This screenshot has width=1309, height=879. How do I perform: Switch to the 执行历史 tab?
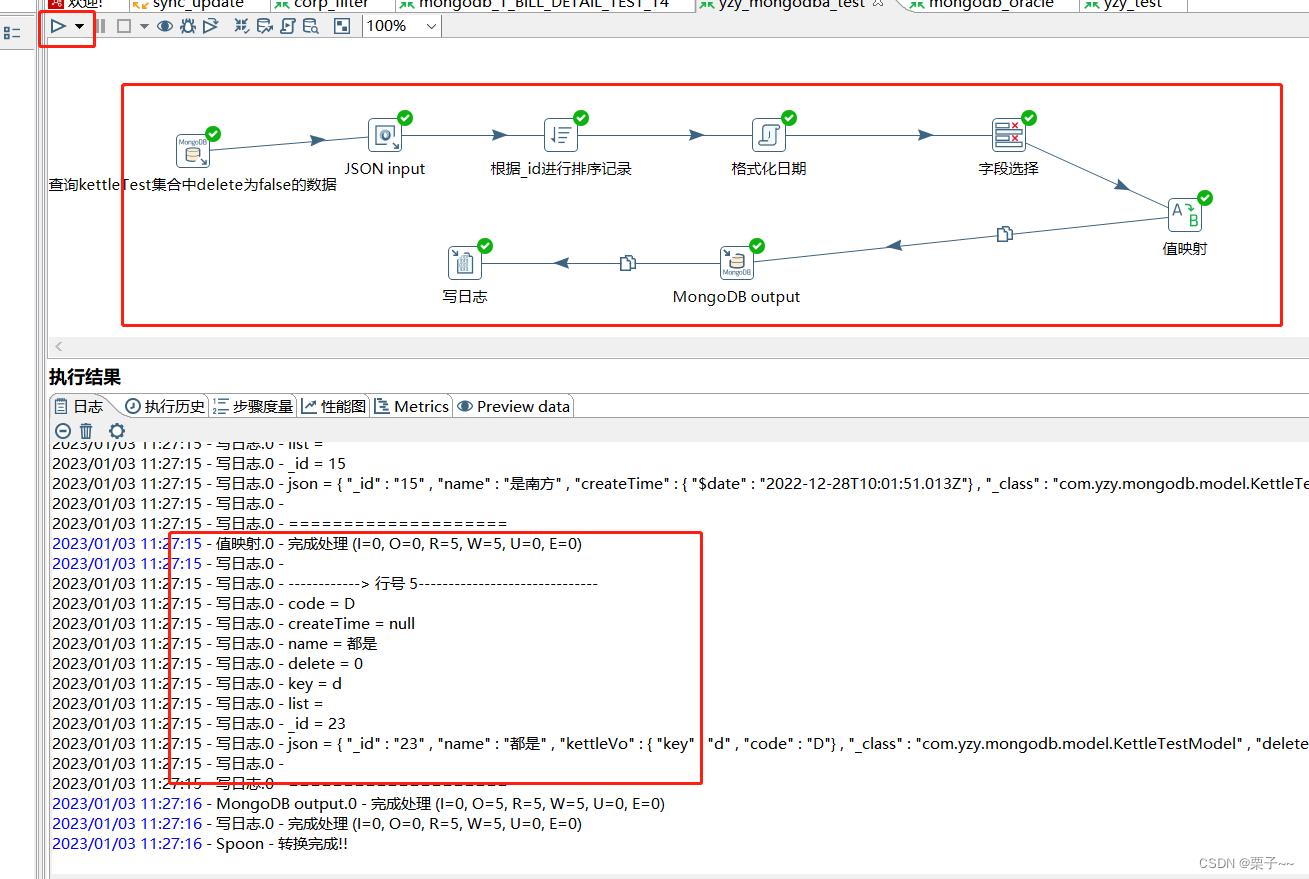pos(165,406)
